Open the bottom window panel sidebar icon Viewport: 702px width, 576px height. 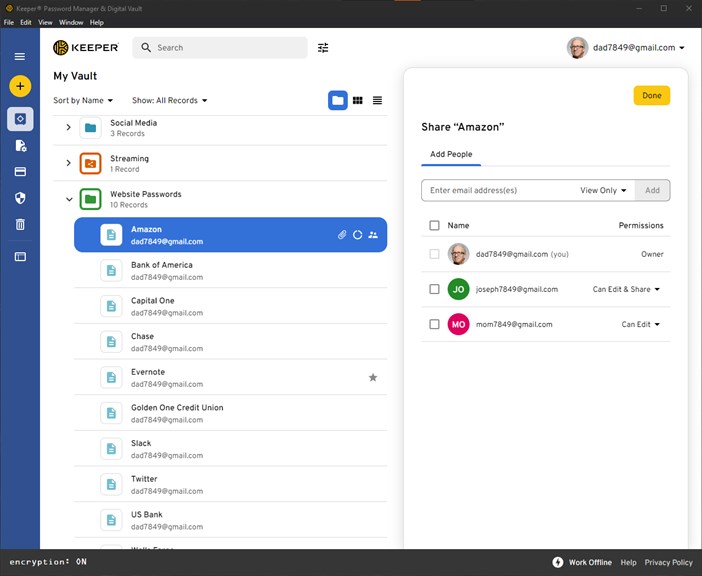click(x=20, y=256)
